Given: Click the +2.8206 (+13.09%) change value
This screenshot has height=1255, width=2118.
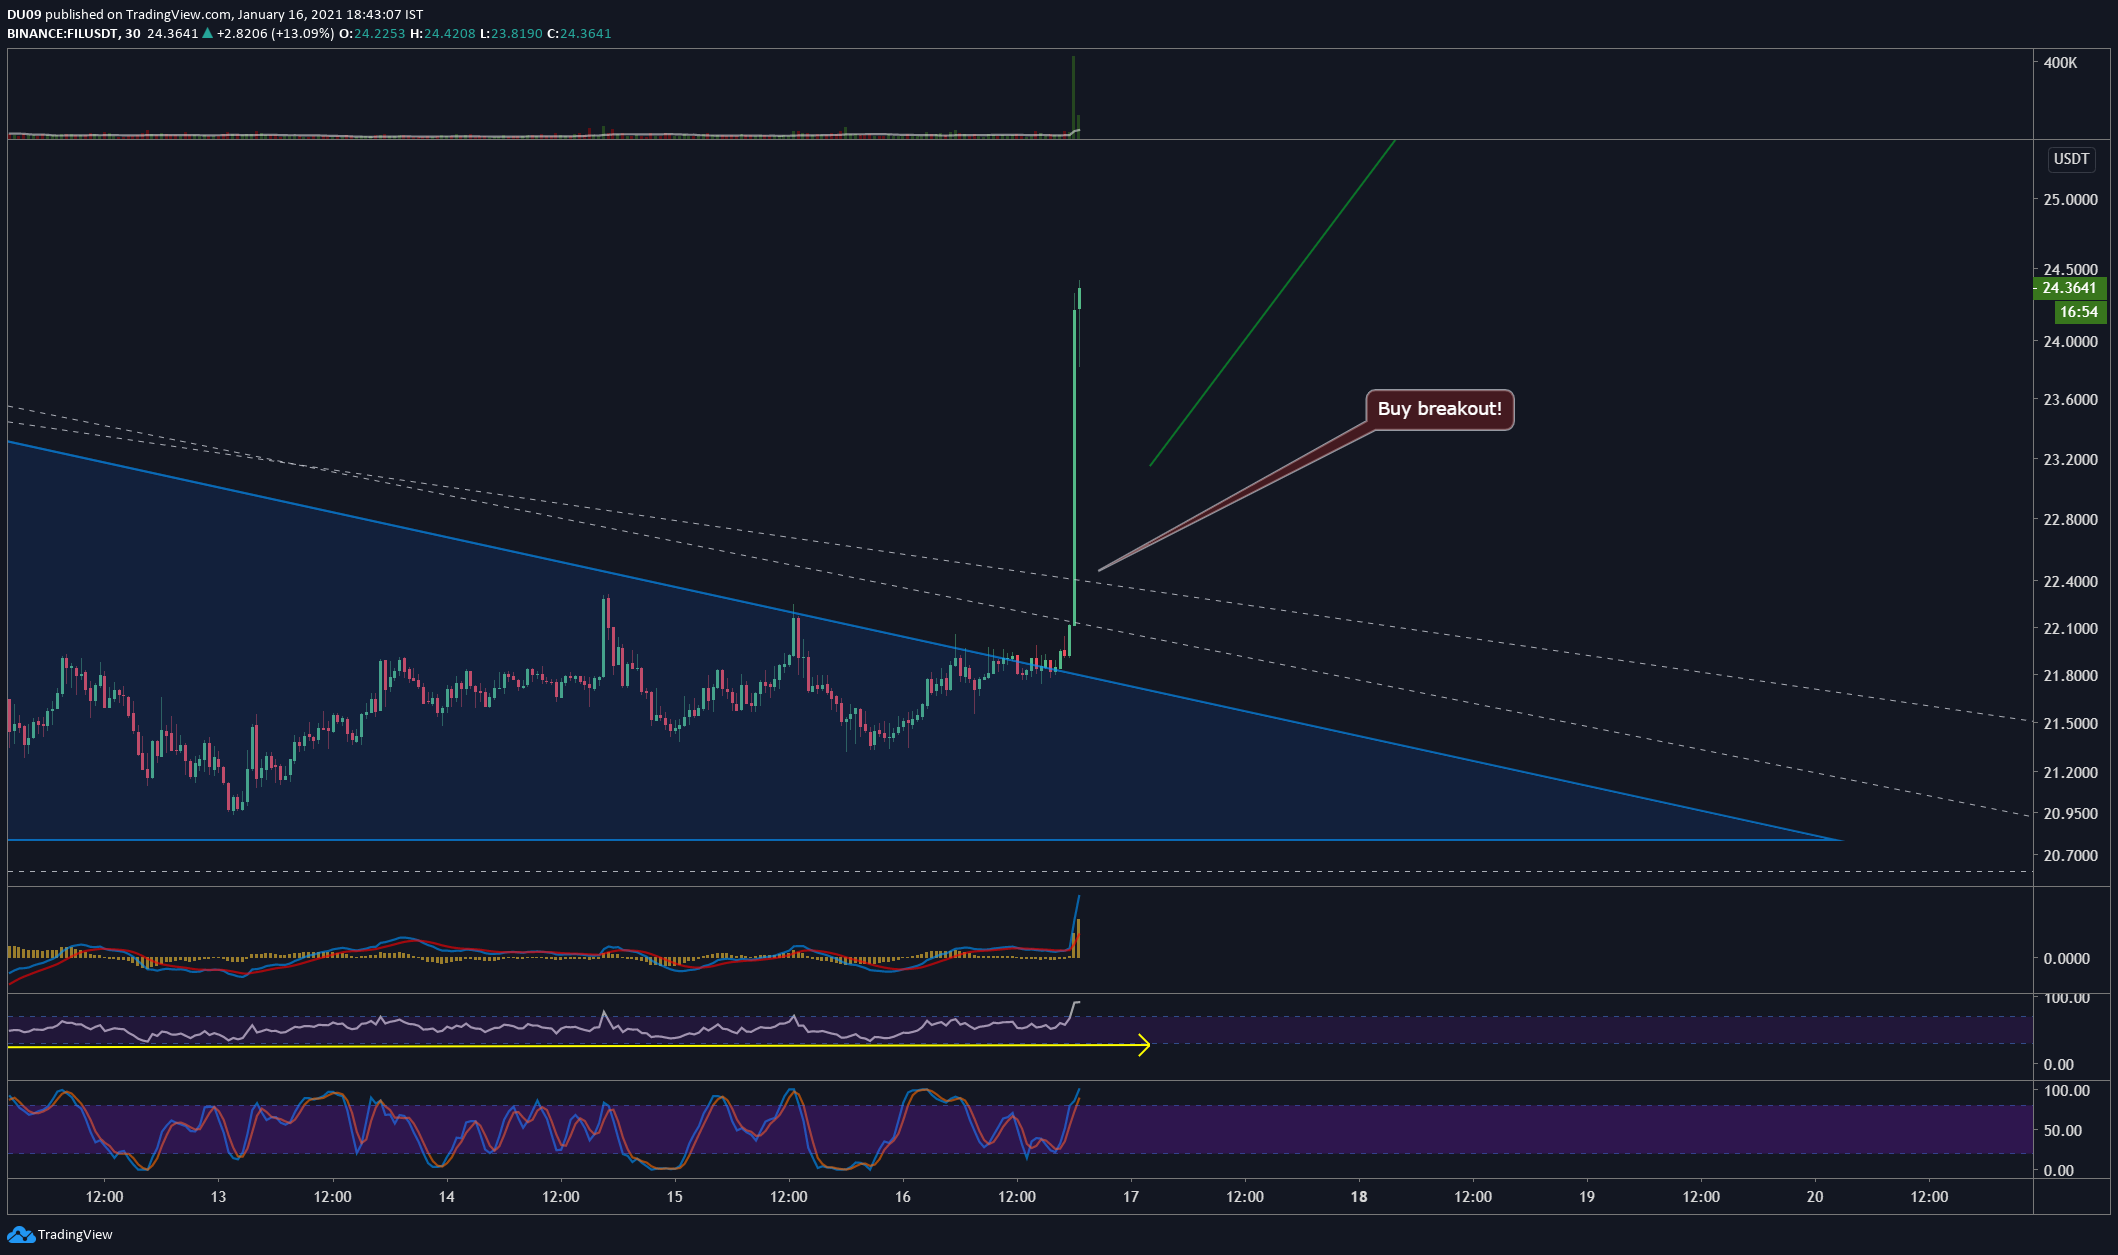Looking at the screenshot, I should coord(275,33).
